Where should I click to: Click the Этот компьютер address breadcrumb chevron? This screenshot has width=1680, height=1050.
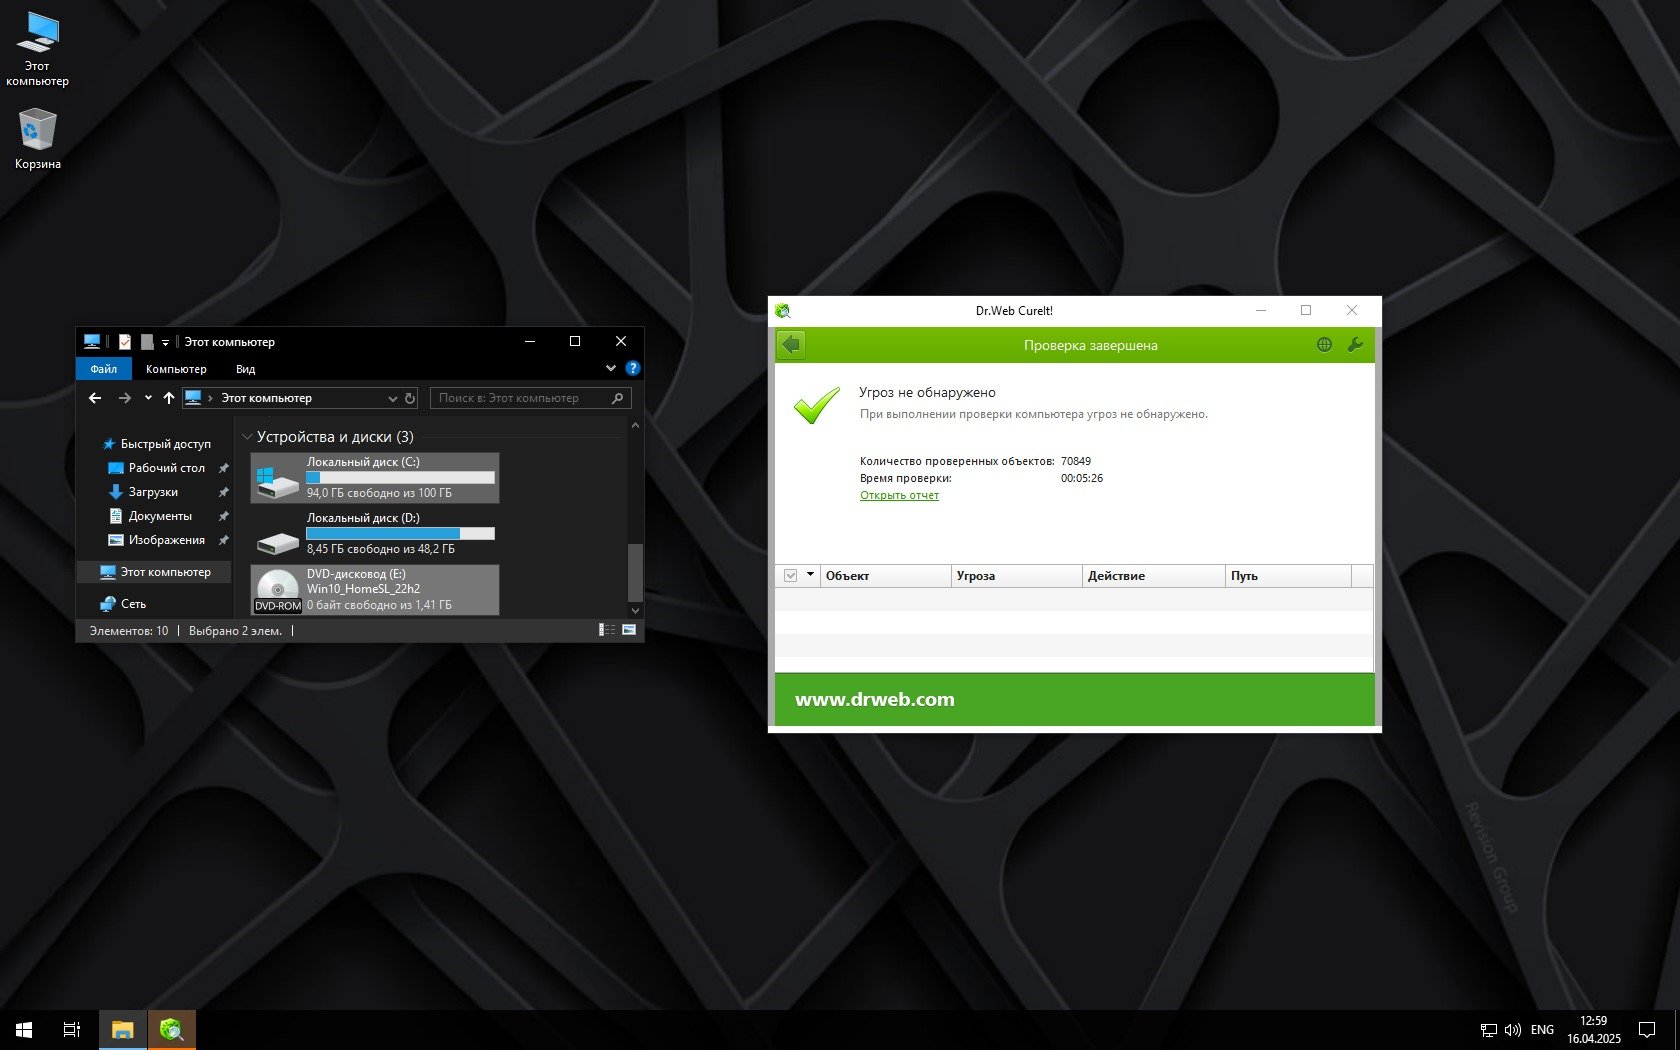[210, 398]
